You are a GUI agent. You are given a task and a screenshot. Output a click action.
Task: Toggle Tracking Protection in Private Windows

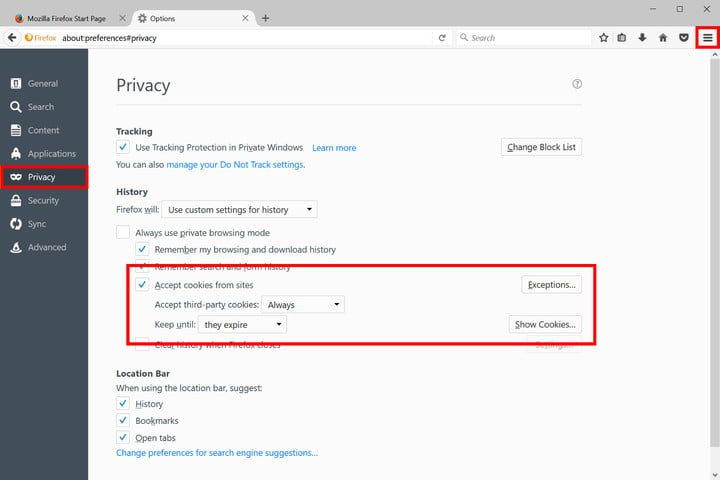[123, 147]
